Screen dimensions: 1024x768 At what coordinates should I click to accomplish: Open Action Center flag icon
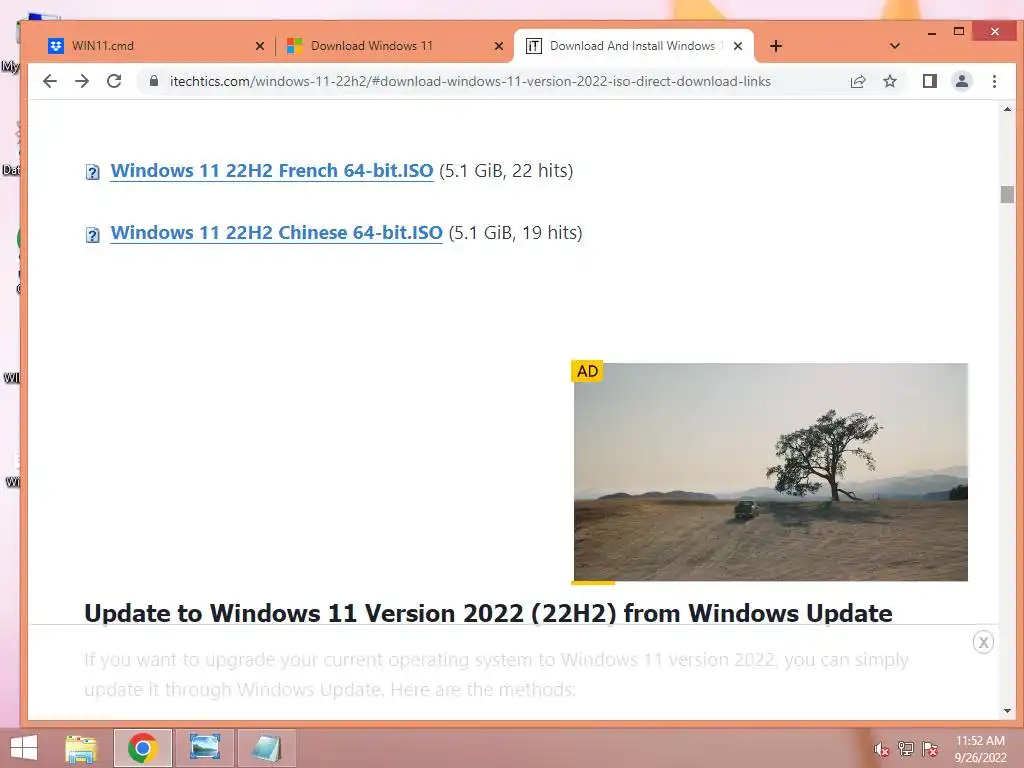pyautogui.click(x=929, y=749)
